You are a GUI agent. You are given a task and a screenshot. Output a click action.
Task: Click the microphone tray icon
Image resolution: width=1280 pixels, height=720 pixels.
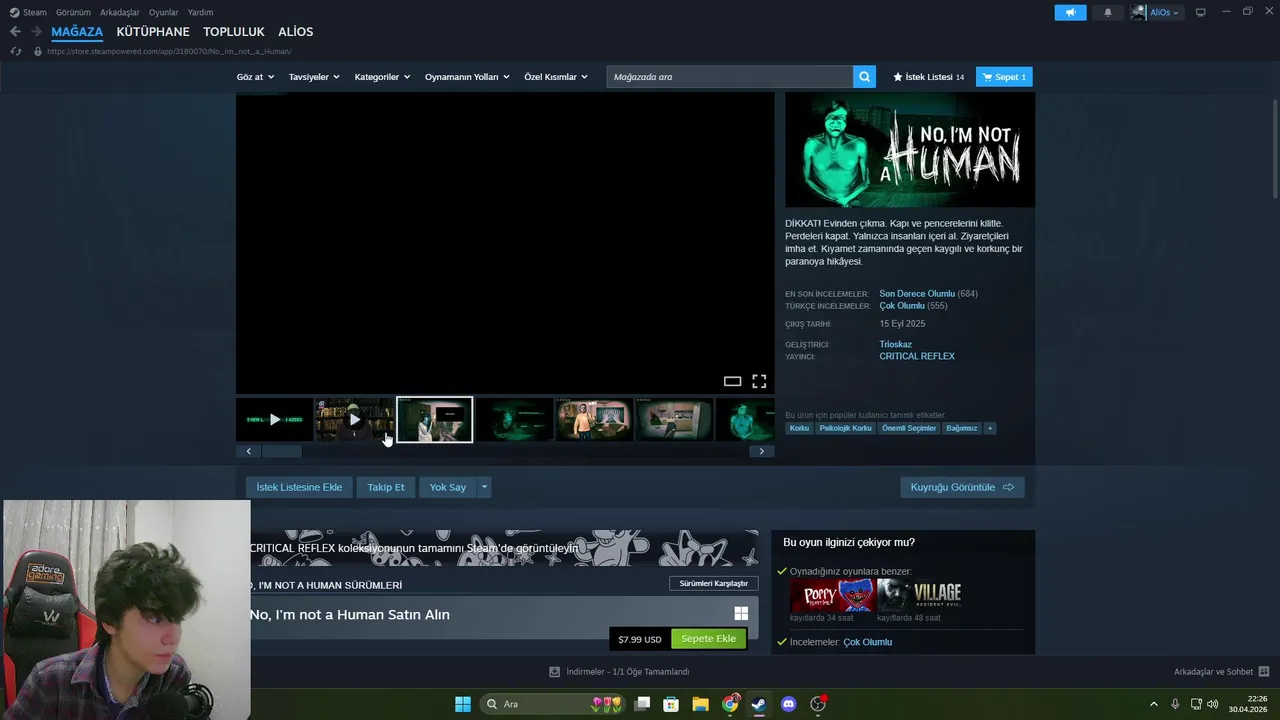click(x=1175, y=704)
